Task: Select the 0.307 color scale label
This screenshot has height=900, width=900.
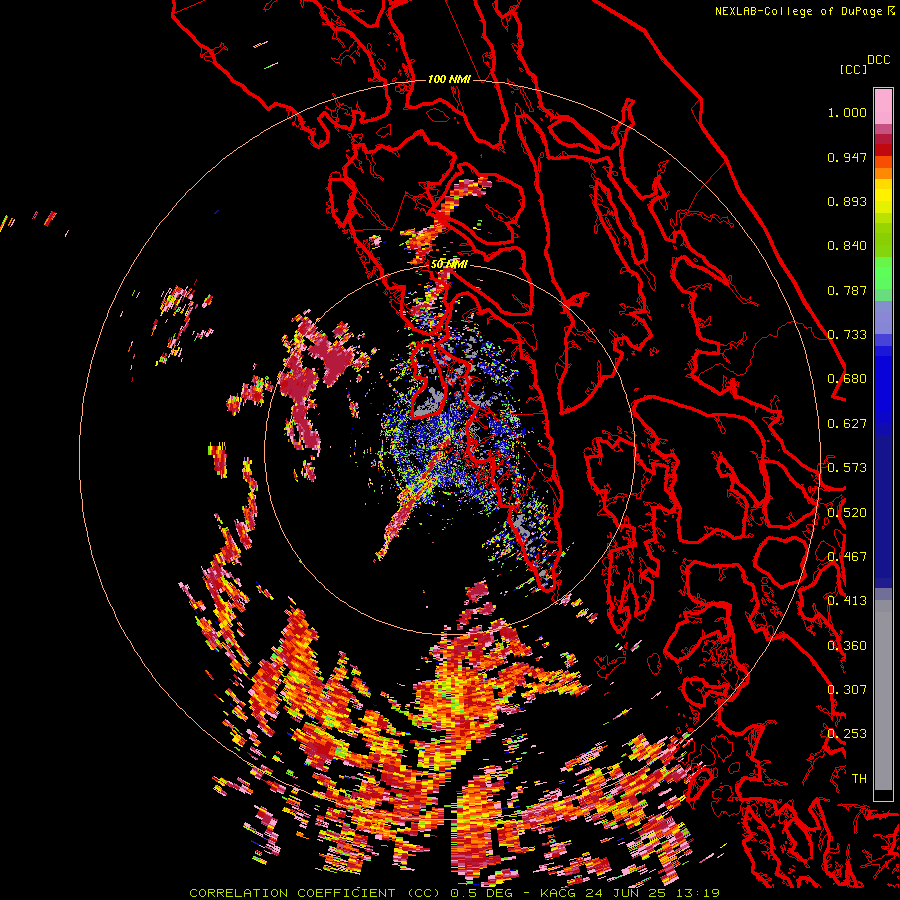Action: (847, 690)
